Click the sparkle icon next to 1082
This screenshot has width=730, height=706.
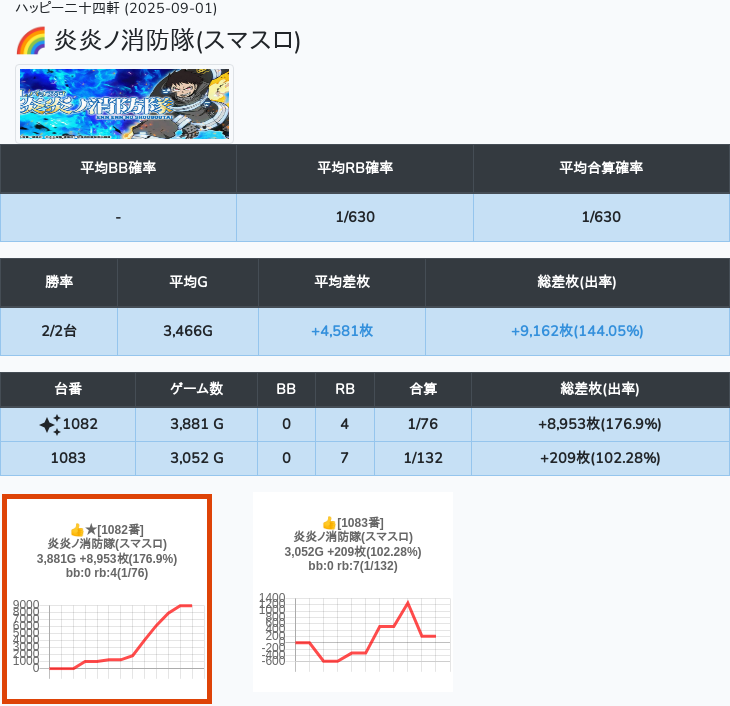pyautogui.click(x=50, y=425)
